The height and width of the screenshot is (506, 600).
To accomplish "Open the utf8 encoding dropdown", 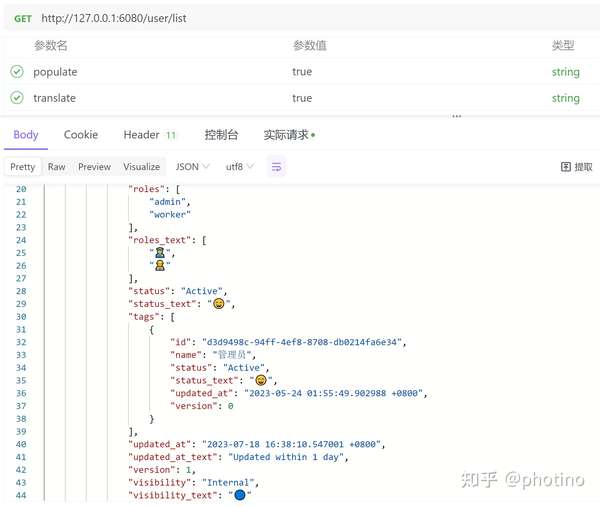I will pyautogui.click(x=240, y=167).
